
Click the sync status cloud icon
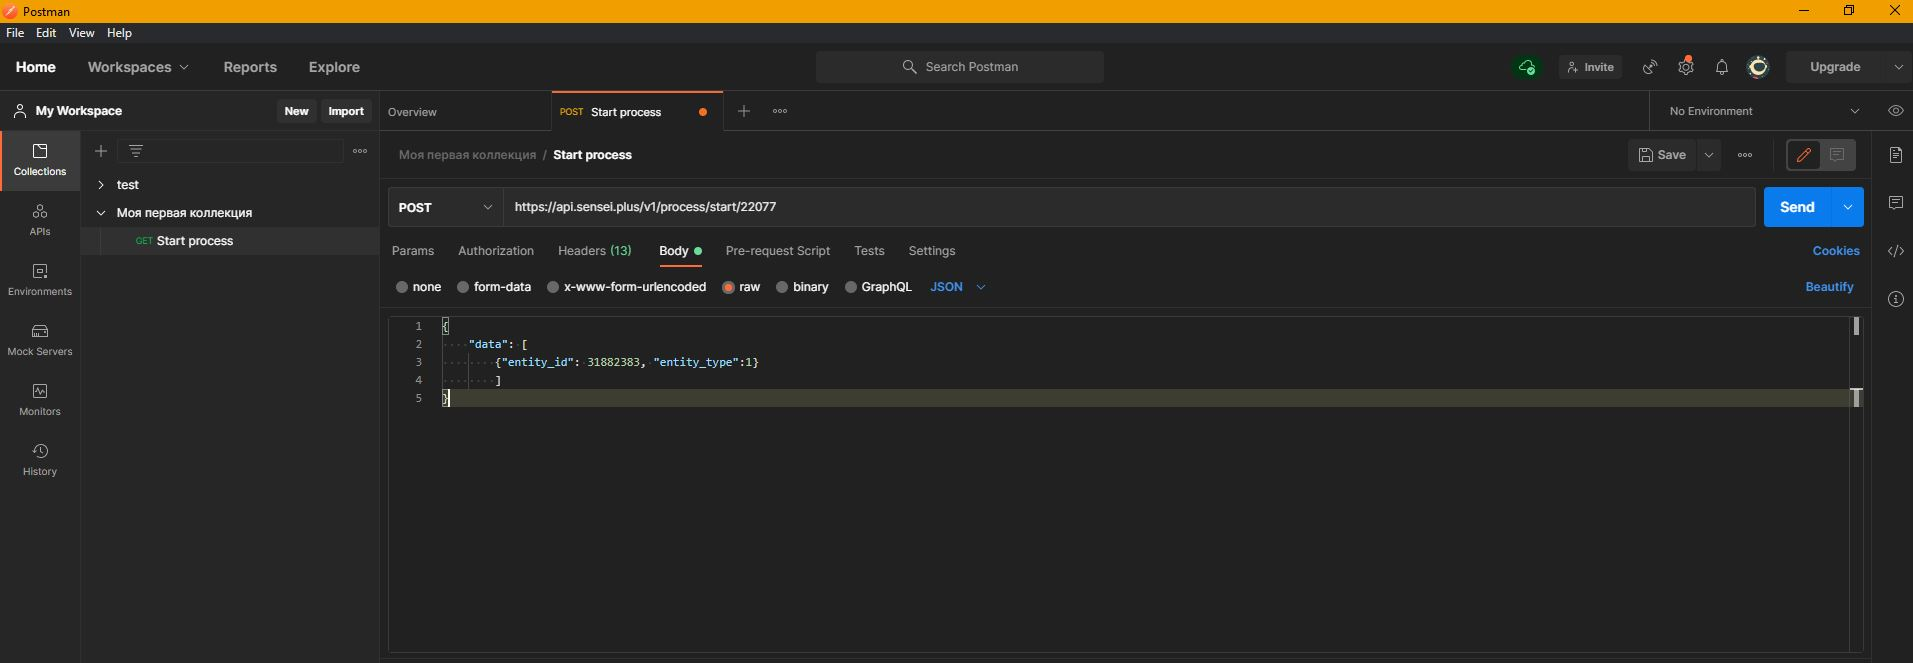click(x=1527, y=67)
